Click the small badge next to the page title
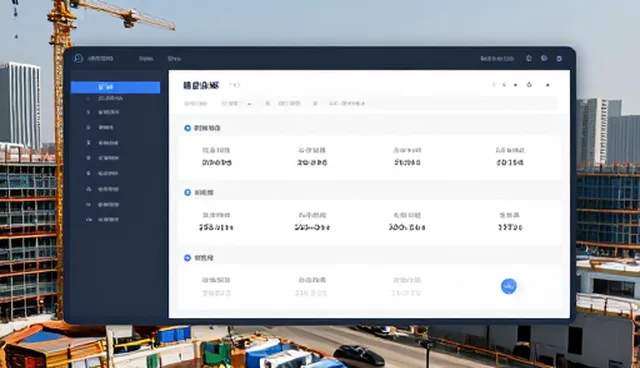Screen dimensions: 640x368 (x=235, y=85)
